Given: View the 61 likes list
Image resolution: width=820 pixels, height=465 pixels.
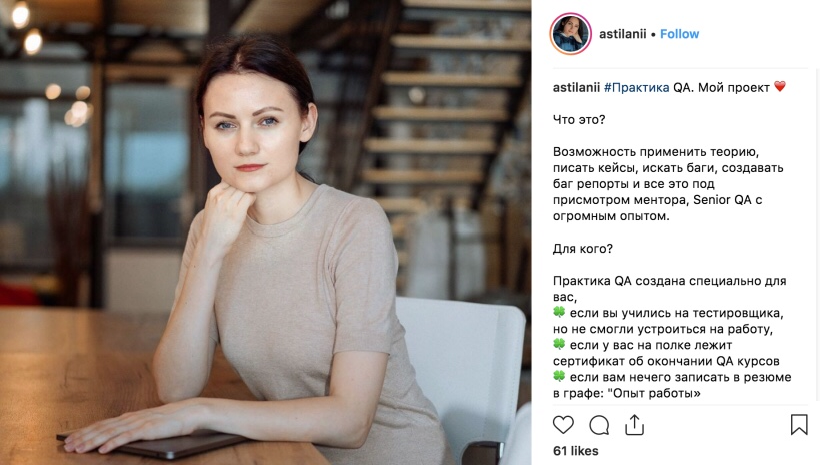Looking at the screenshot, I should 576,450.
